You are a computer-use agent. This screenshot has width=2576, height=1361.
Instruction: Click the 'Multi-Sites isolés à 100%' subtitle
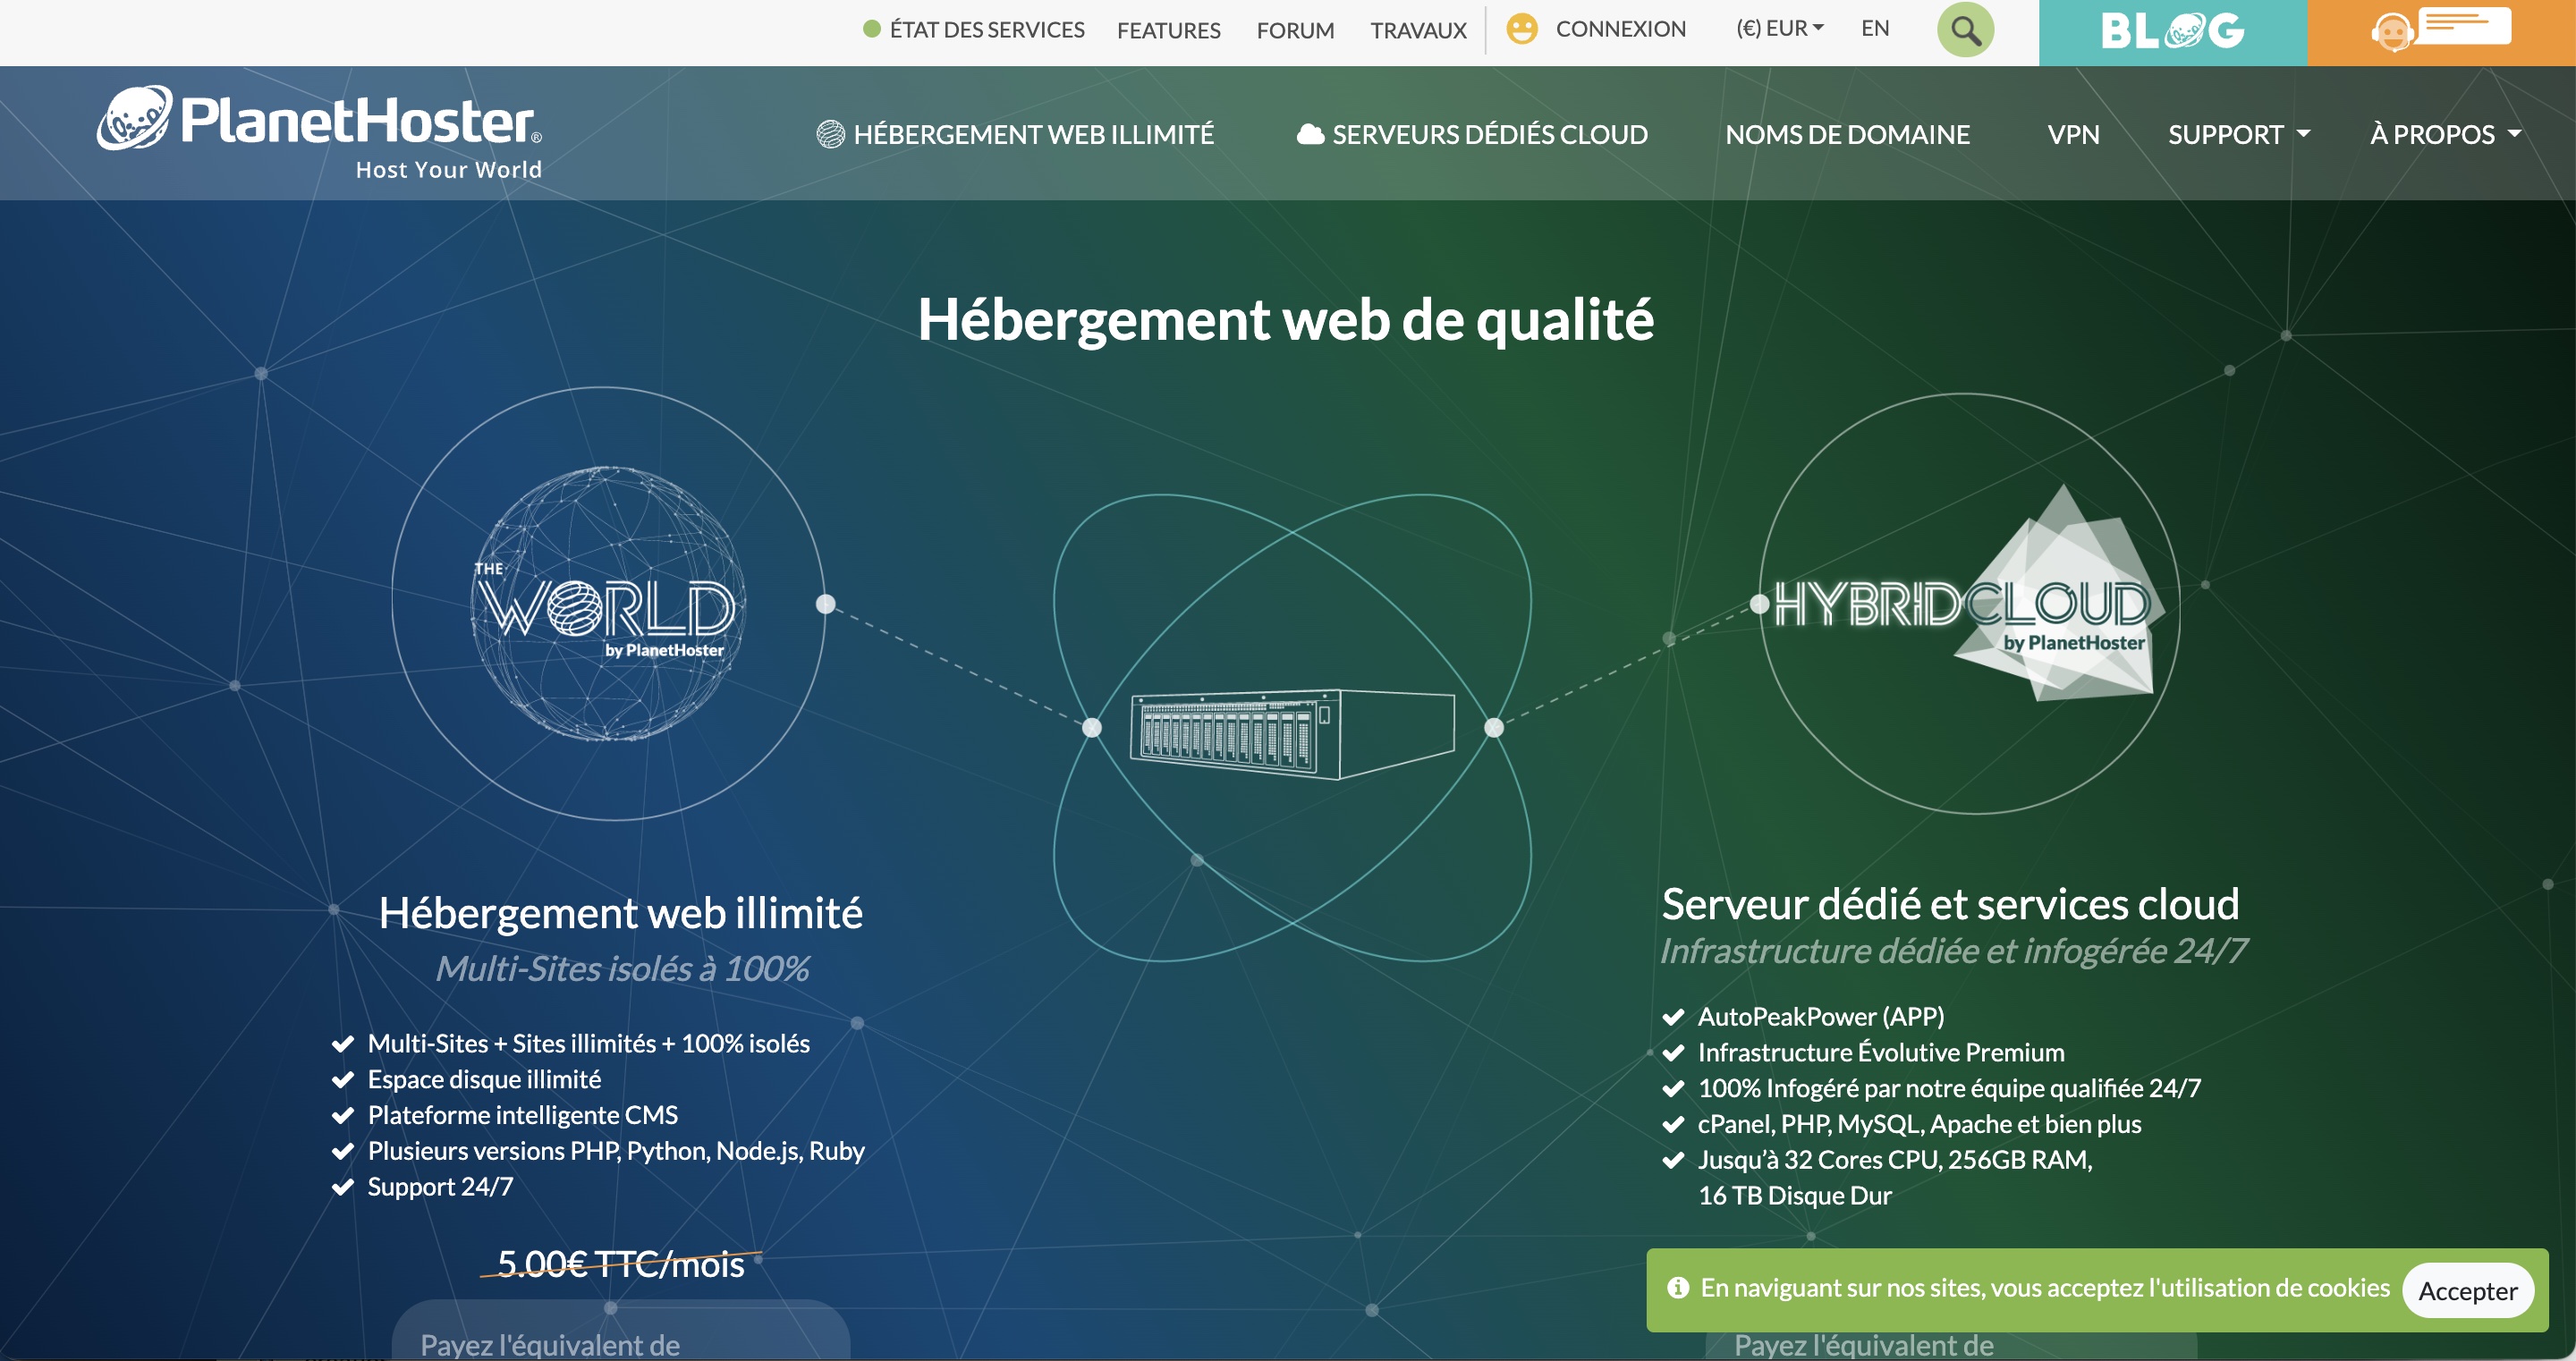622,968
